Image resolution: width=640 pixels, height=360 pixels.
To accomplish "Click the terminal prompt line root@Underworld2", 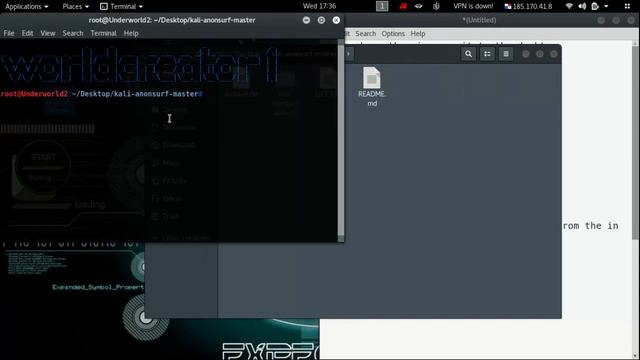I will [x=101, y=94].
